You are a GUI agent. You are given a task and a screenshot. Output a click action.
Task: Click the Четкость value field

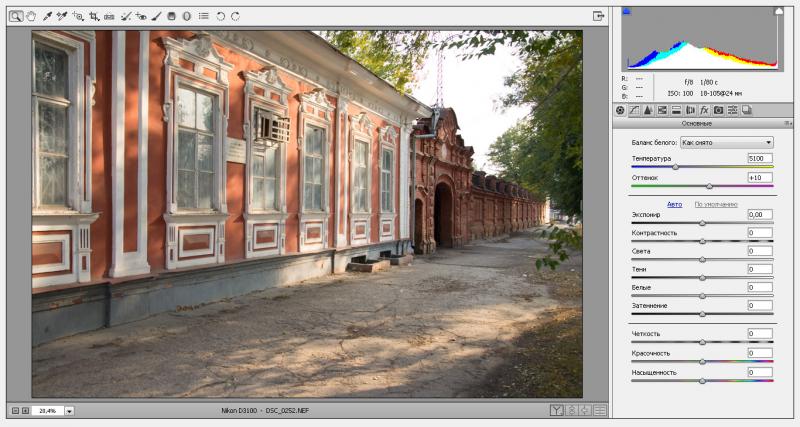pos(760,334)
